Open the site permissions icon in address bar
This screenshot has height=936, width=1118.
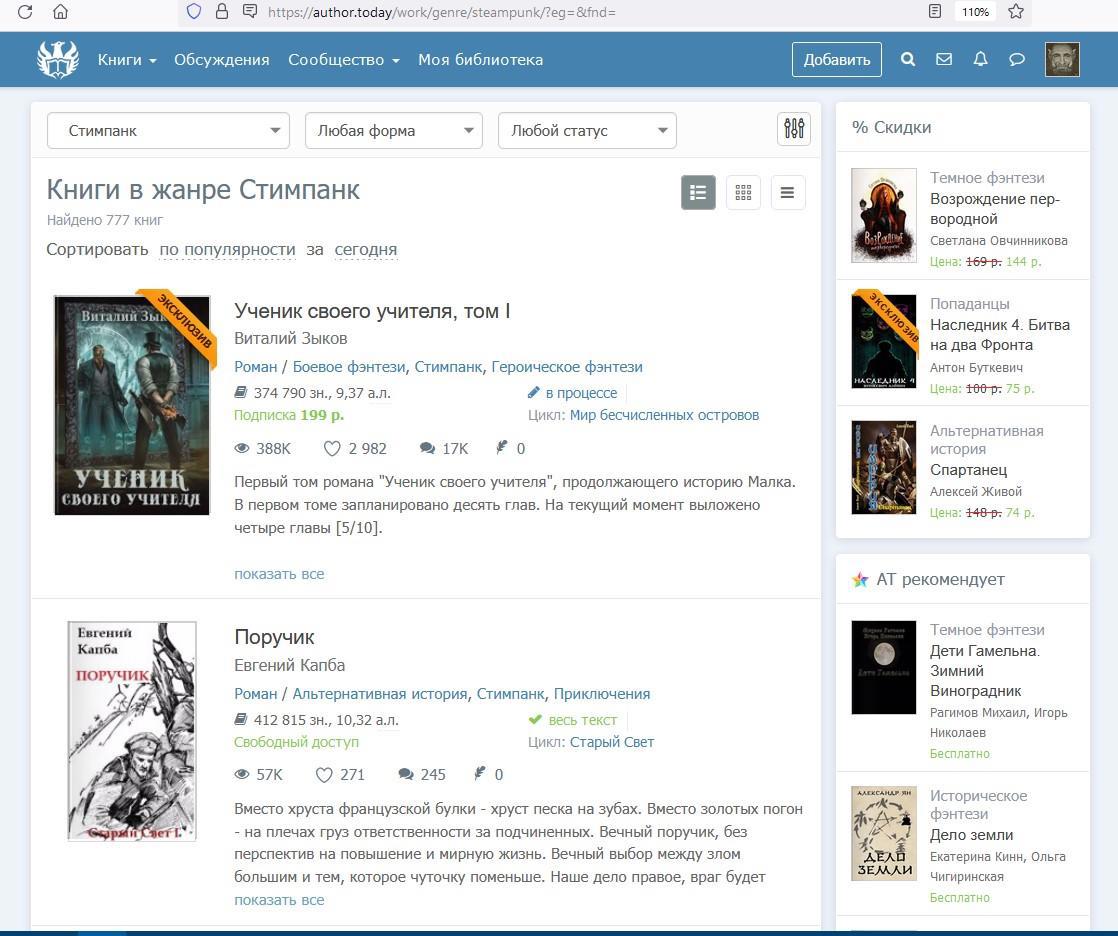tap(250, 11)
